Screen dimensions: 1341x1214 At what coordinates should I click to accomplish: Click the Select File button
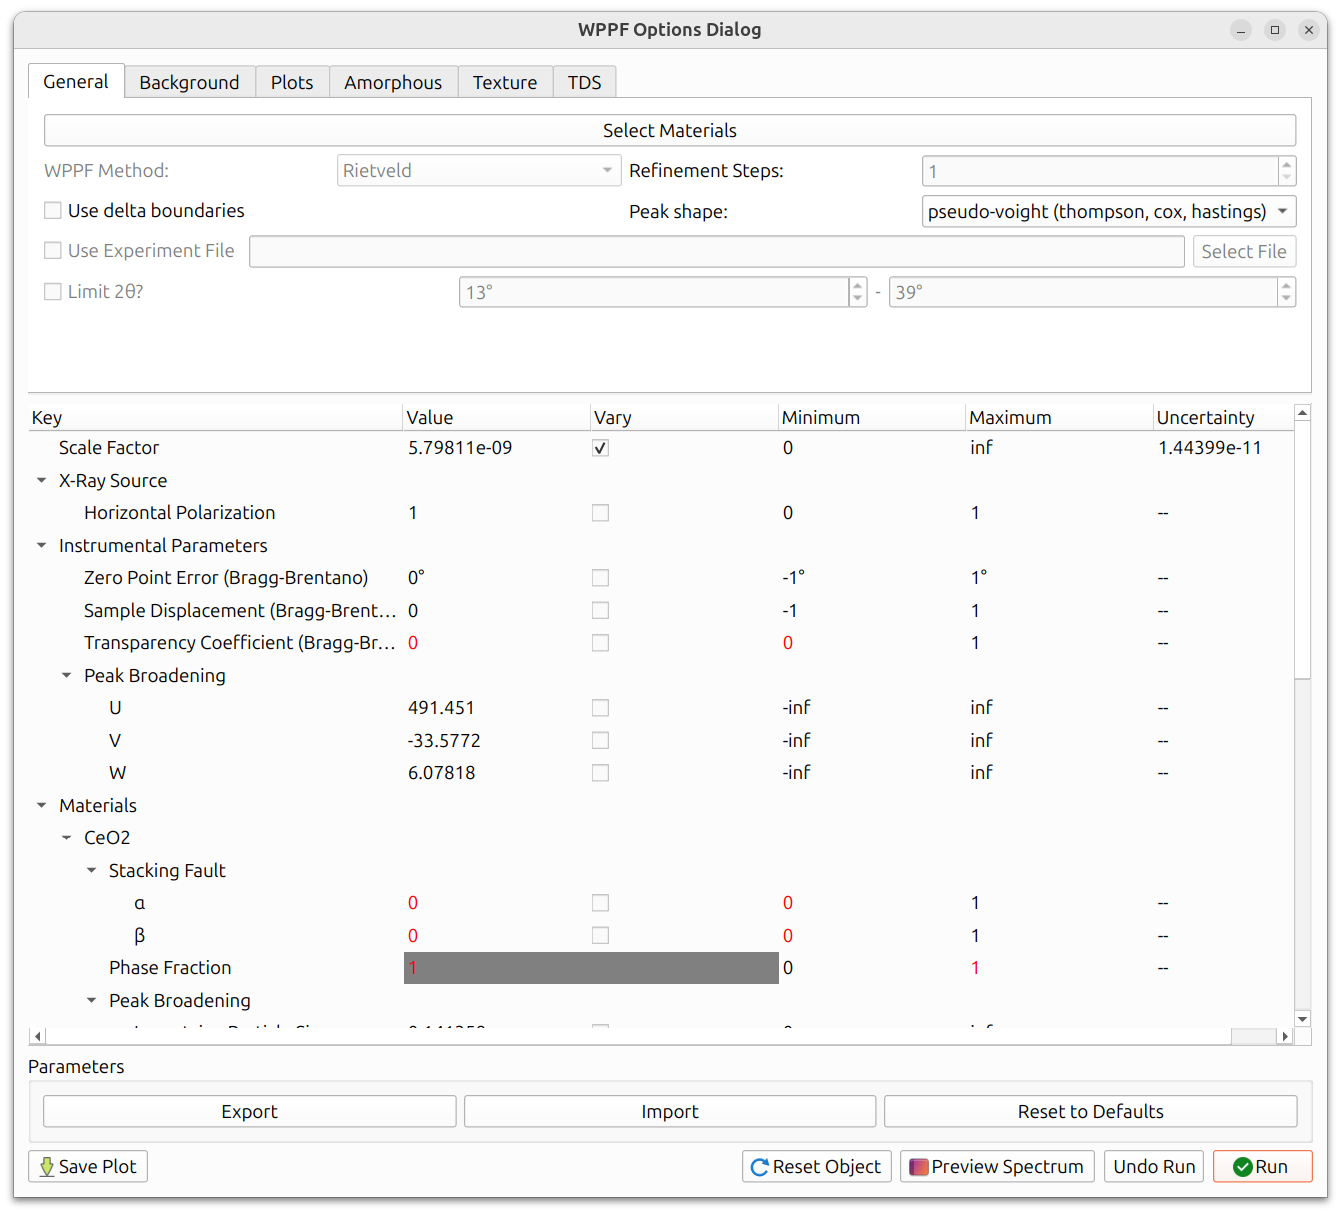[x=1244, y=252]
